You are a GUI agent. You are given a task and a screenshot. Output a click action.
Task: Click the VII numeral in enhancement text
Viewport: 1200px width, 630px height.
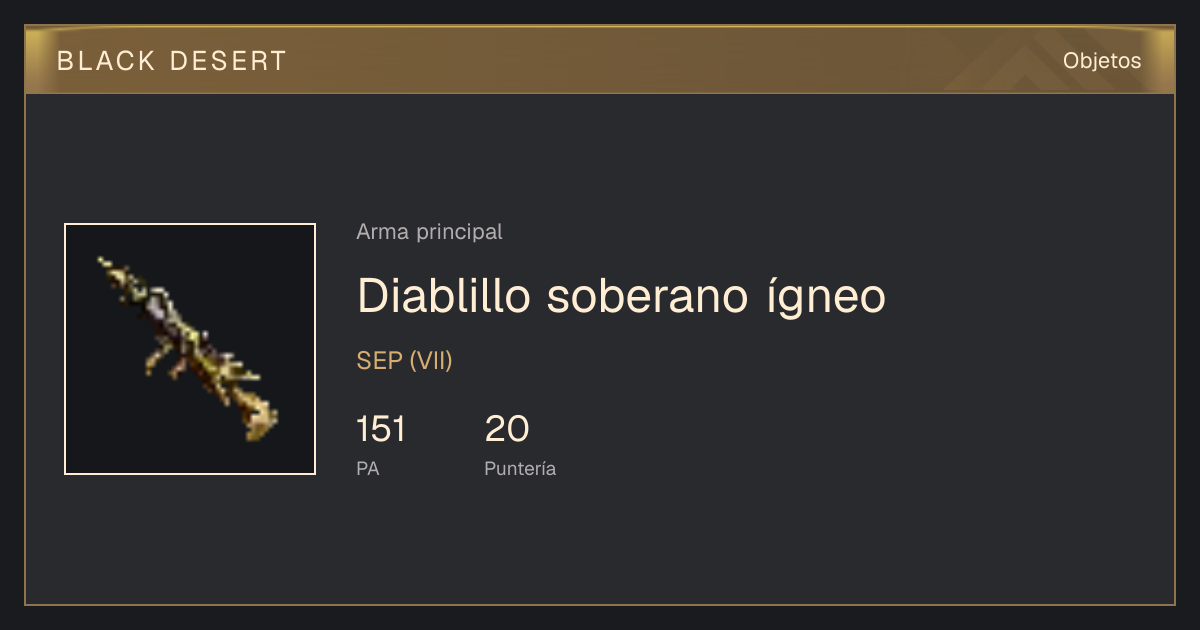(x=431, y=361)
